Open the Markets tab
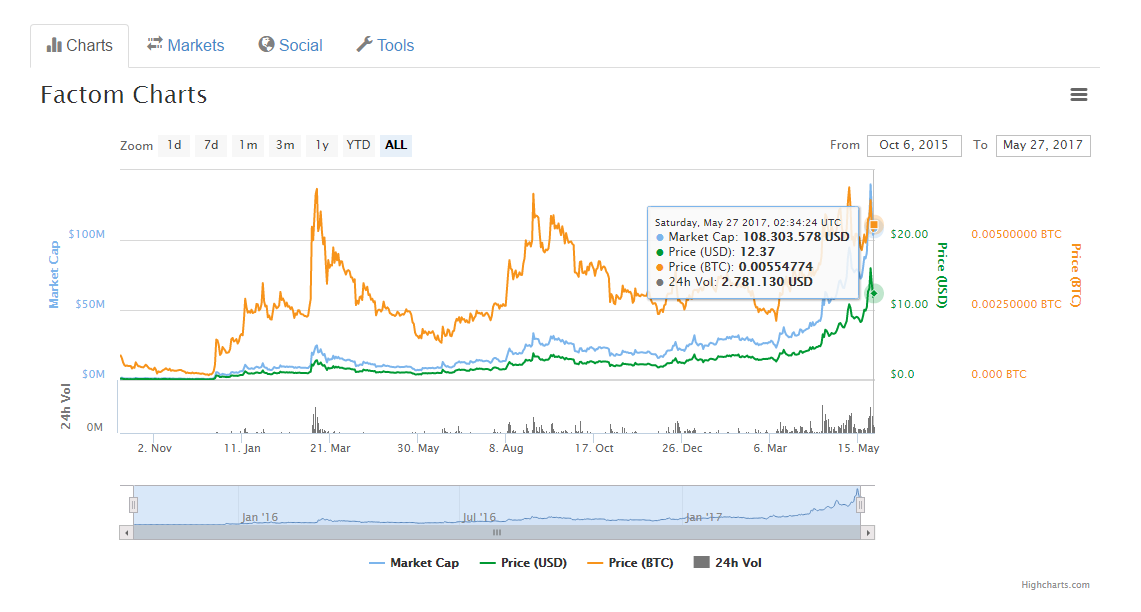1141x612 pixels. click(186, 45)
